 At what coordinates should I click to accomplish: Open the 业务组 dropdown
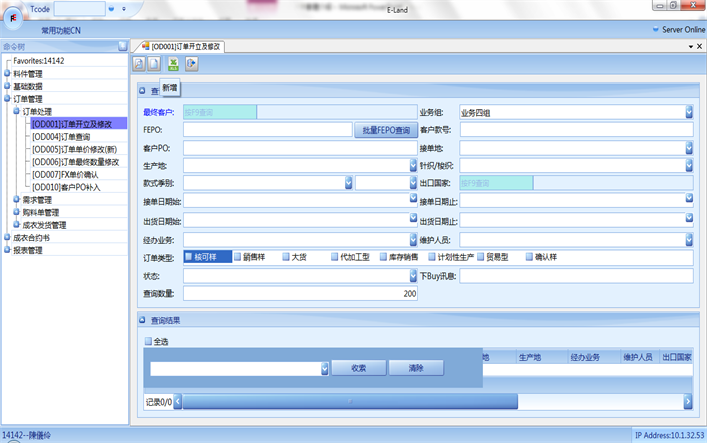point(691,112)
